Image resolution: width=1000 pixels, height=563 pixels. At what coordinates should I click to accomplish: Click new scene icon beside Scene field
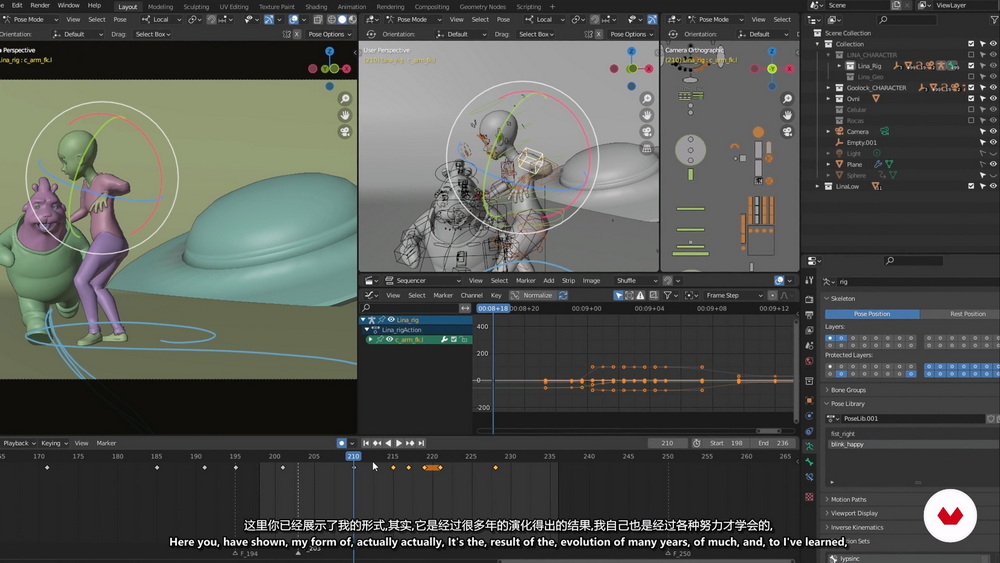(x=896, y=5)
